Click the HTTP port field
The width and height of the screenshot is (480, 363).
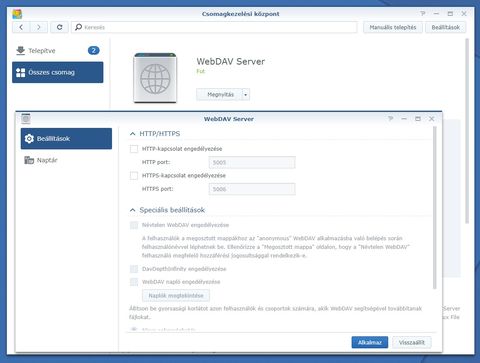252,162
